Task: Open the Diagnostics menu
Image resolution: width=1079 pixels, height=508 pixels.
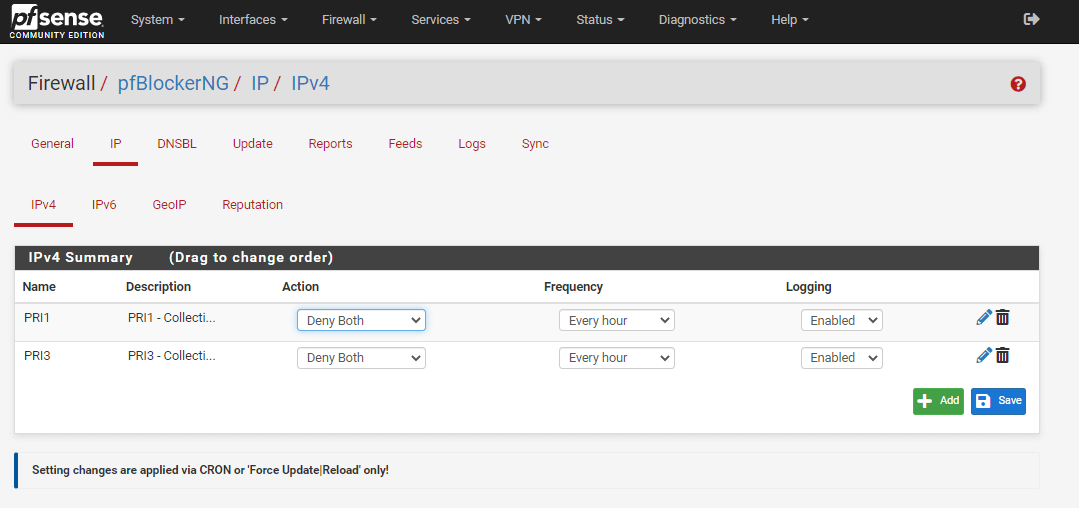Action: (x=697, y=20)
